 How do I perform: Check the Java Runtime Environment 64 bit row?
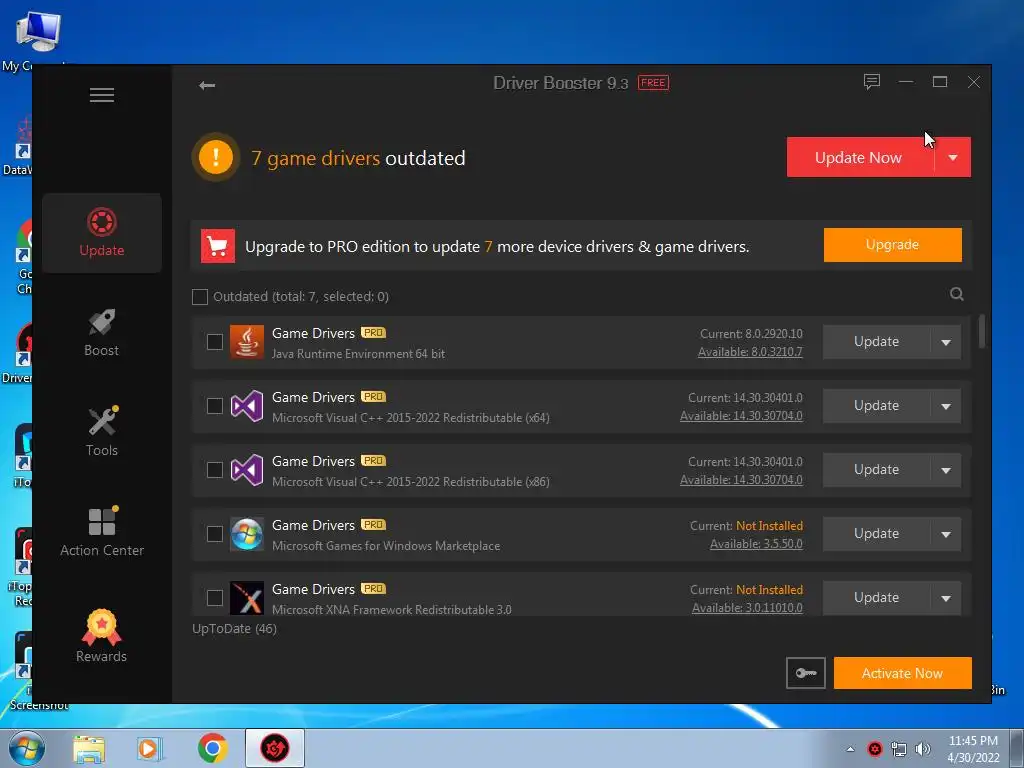click(215, 342)
